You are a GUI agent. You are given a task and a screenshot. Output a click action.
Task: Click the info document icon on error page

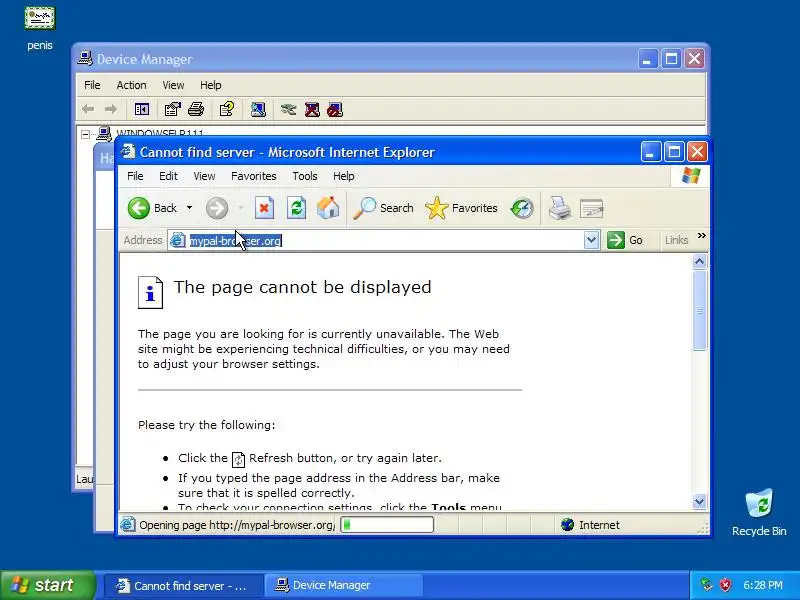pyautogui.click(x=151, y=292)
